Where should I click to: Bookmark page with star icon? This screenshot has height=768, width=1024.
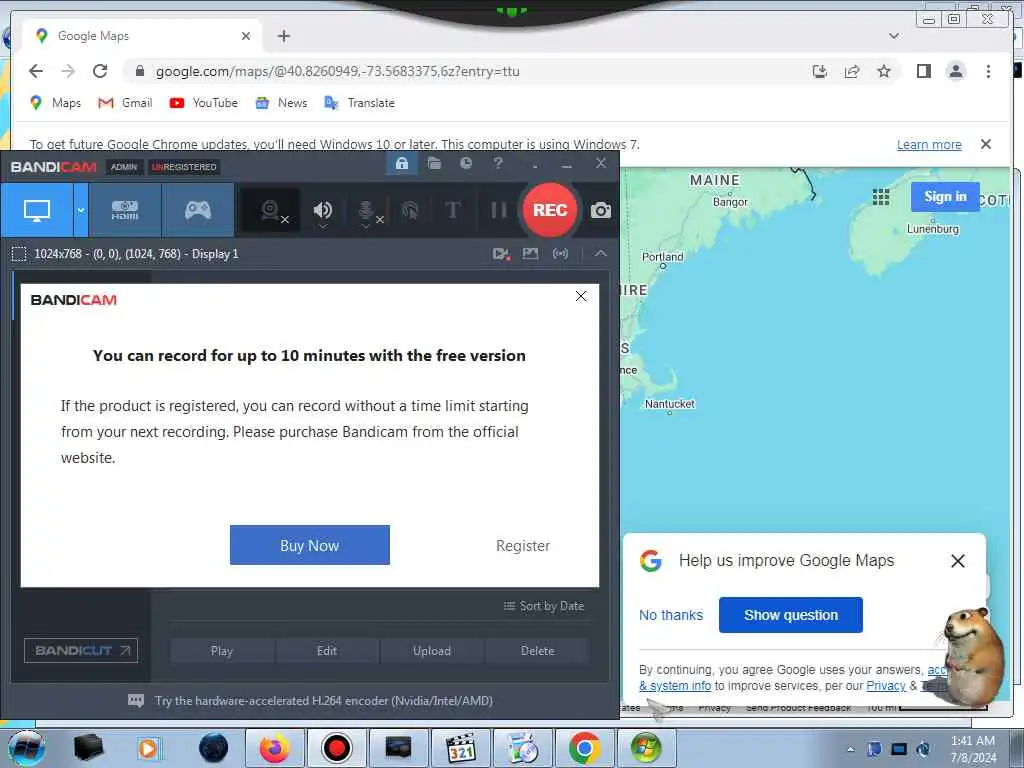[884, 71]
